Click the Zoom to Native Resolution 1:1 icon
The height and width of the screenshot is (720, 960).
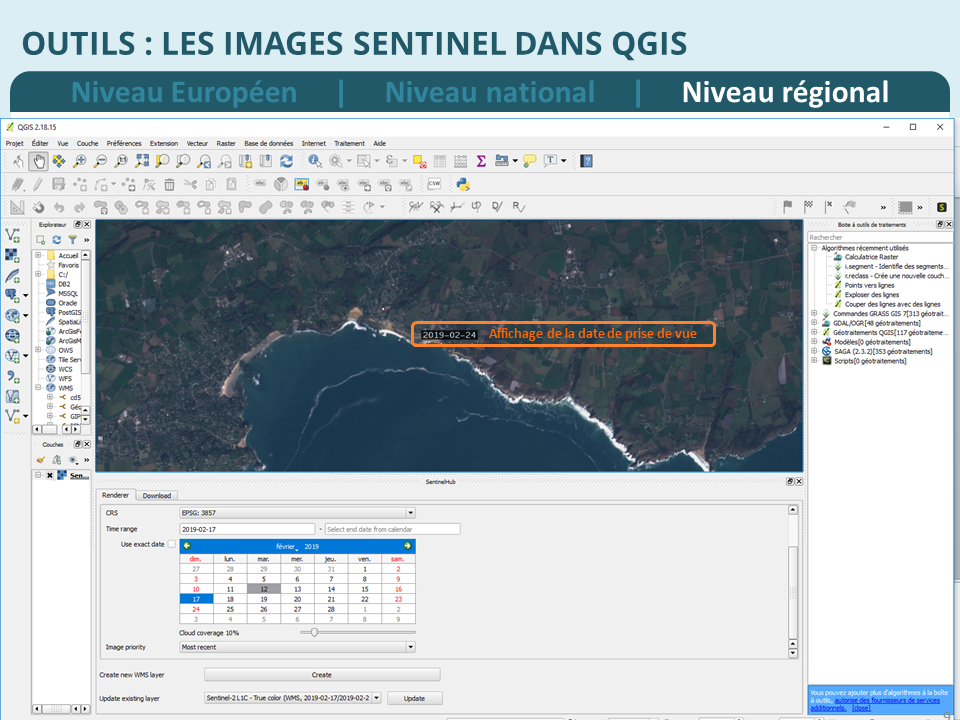pyautogui.click(x=121, y=161)
